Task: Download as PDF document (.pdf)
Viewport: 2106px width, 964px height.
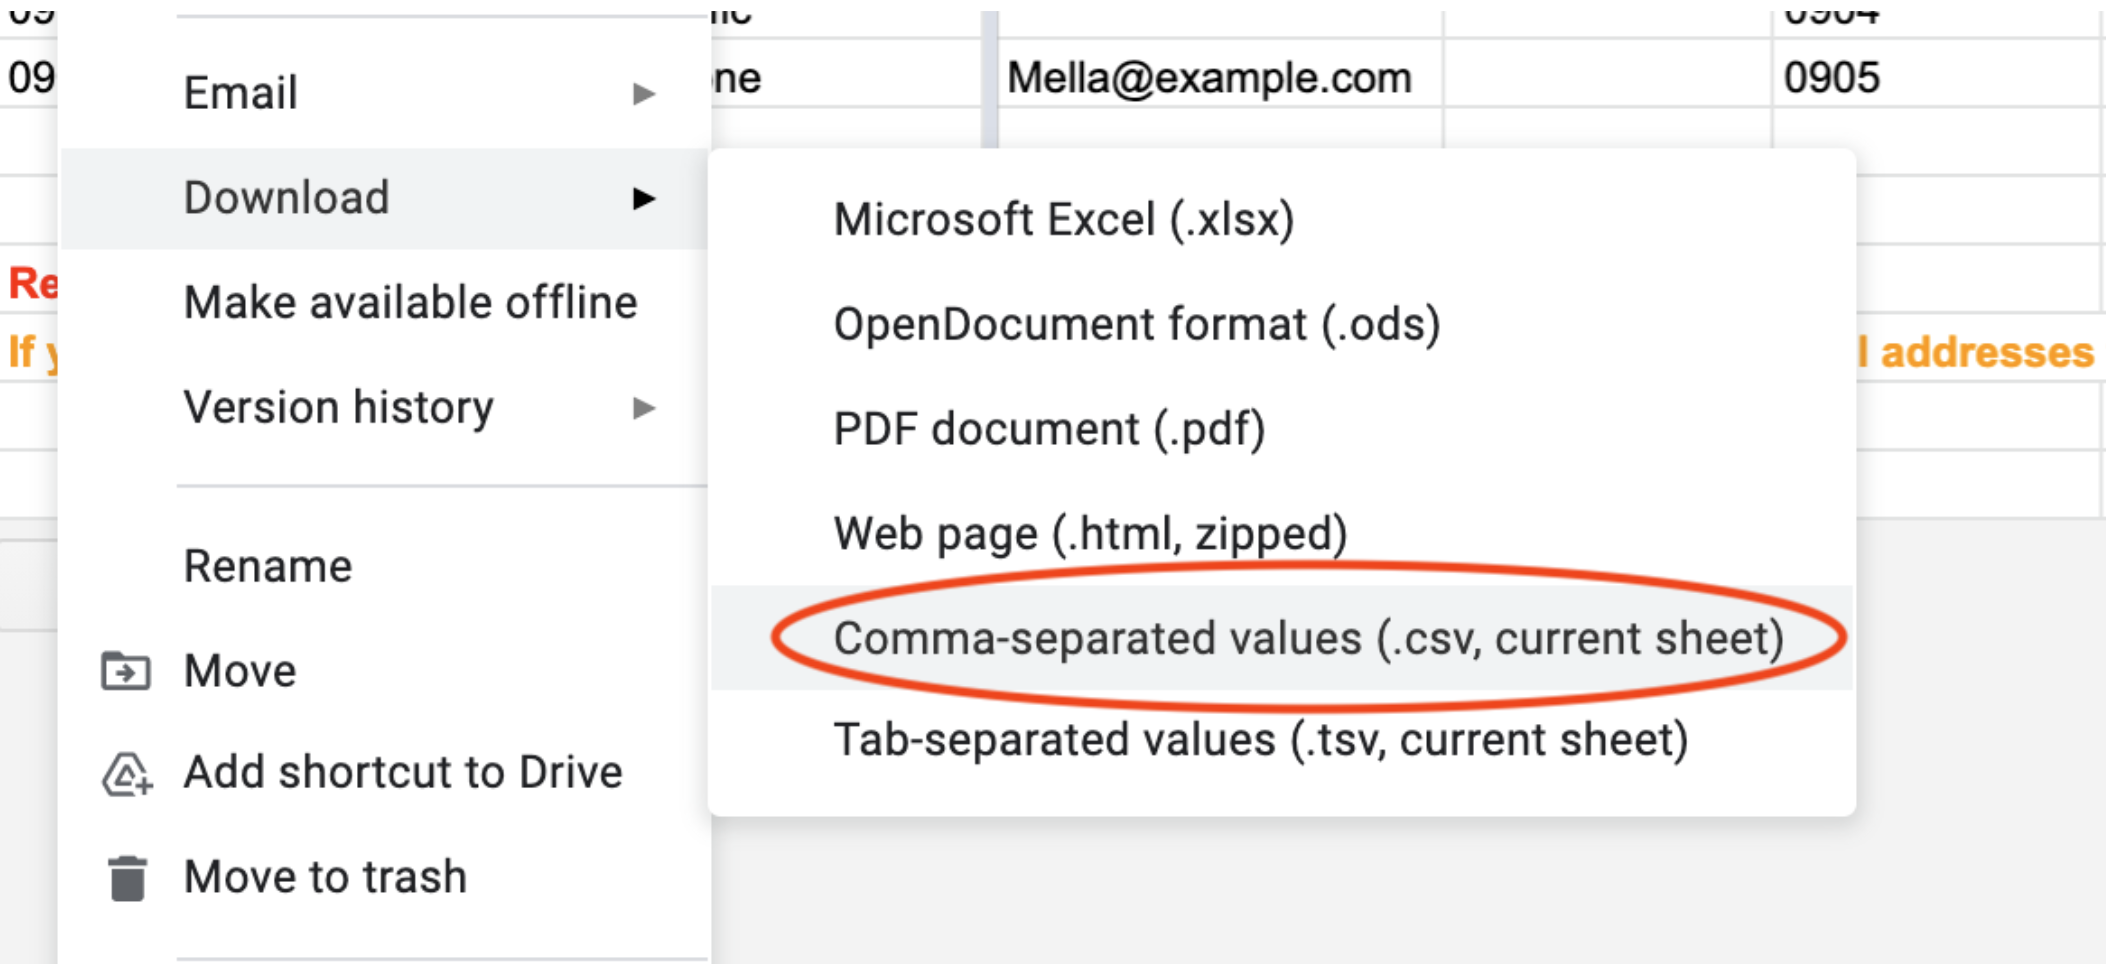Action: click(1282, 429)
